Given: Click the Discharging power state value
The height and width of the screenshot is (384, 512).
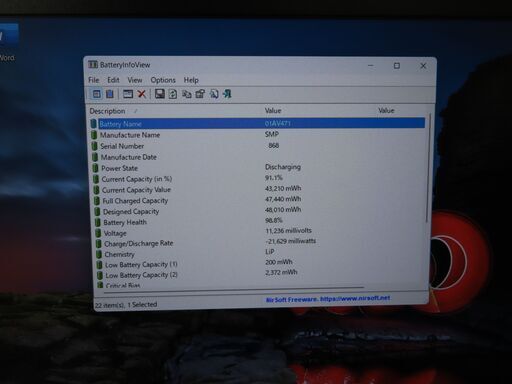Looking at the screenshot, I should (283, 167).
